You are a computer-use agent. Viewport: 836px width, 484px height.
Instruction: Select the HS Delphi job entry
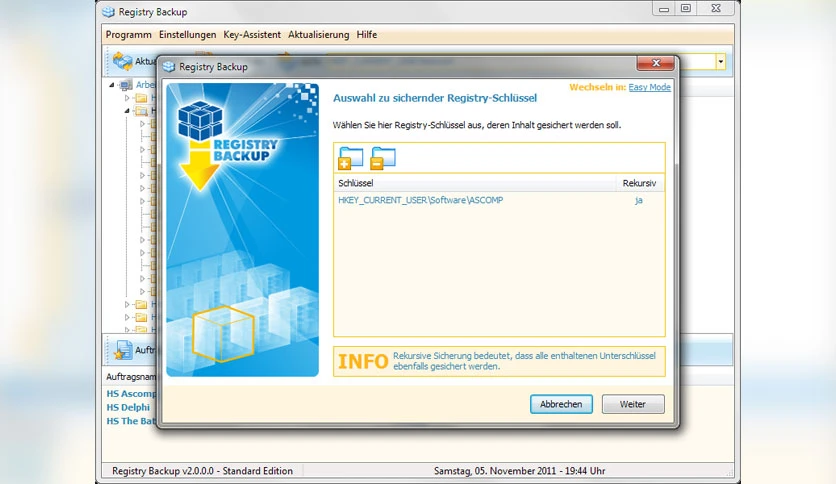pyautogui.click(x=128, y=407)
